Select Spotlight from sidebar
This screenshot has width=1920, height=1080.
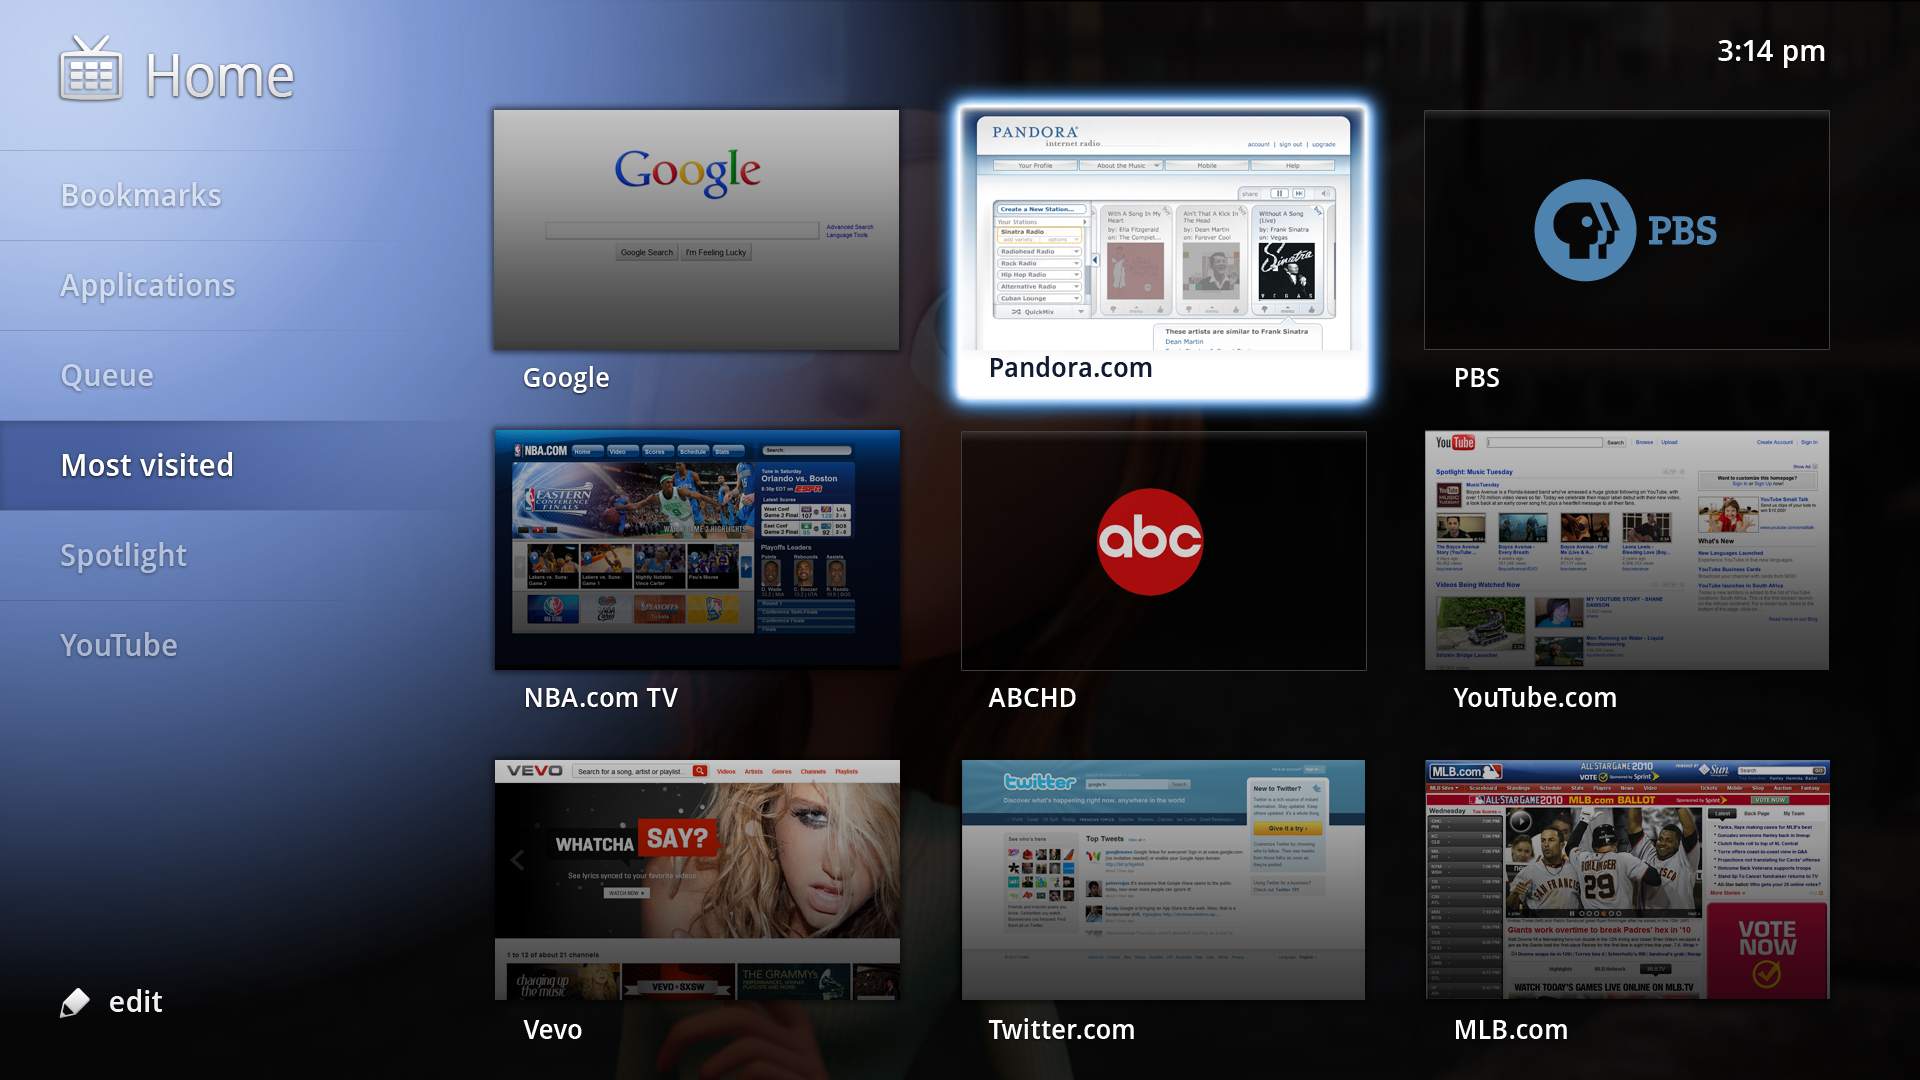[x=123, y=555]
